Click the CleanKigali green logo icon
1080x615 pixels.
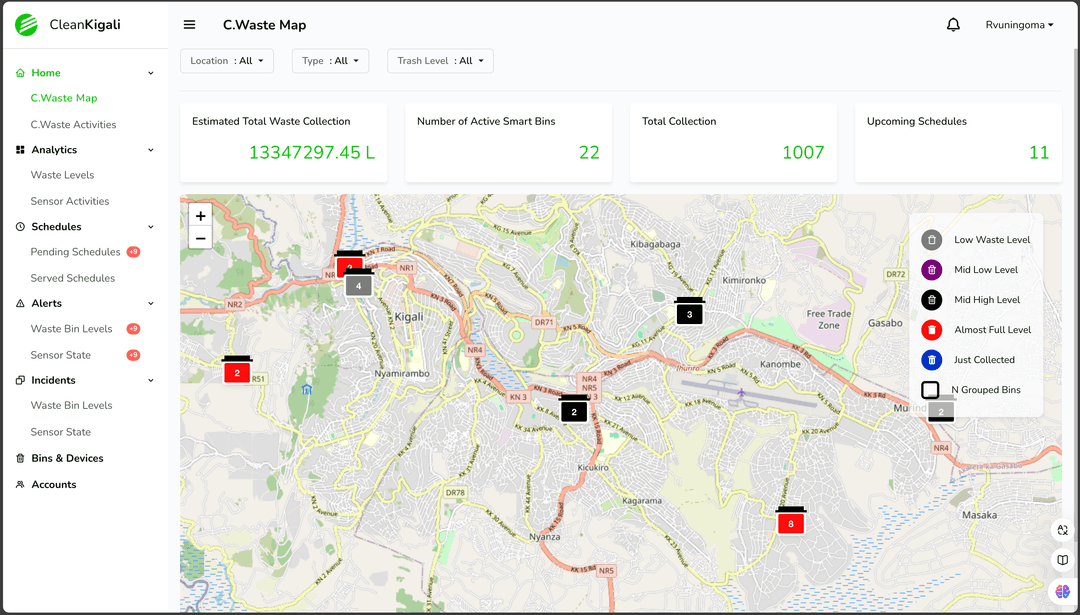click(x=26, y=25)
